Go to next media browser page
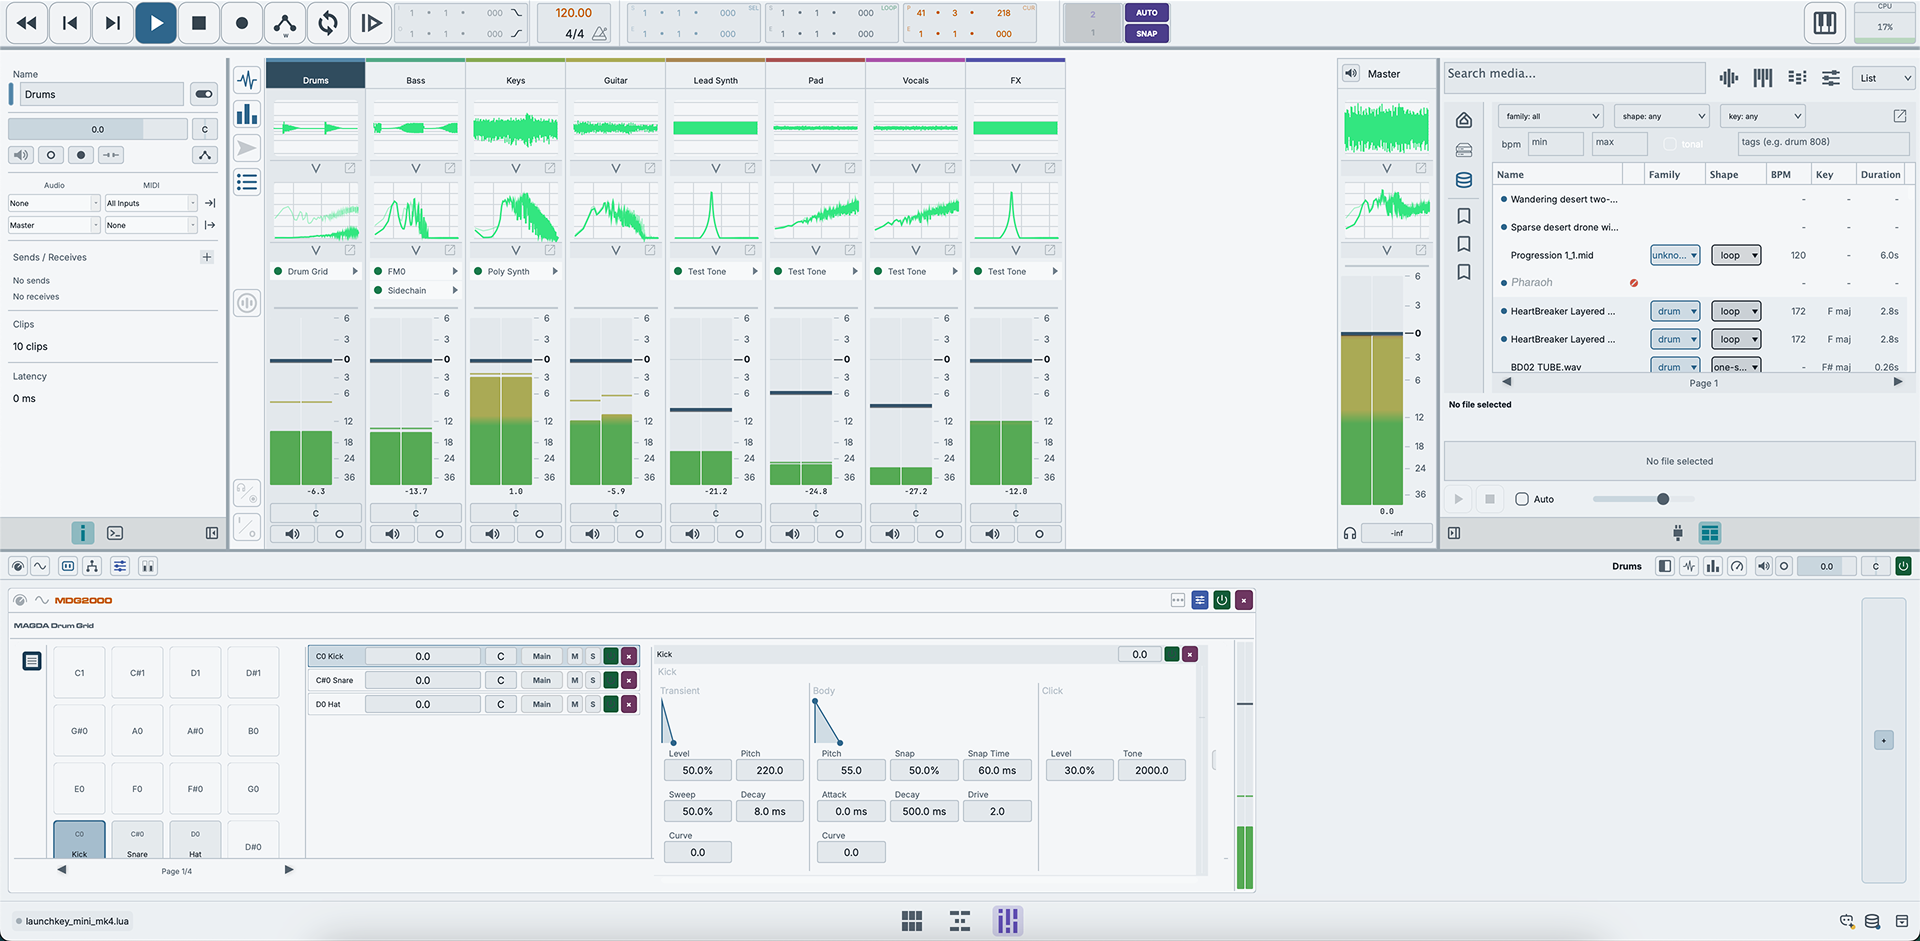The height and width of the screenshot is (941, 1920). click(1898, 382)
